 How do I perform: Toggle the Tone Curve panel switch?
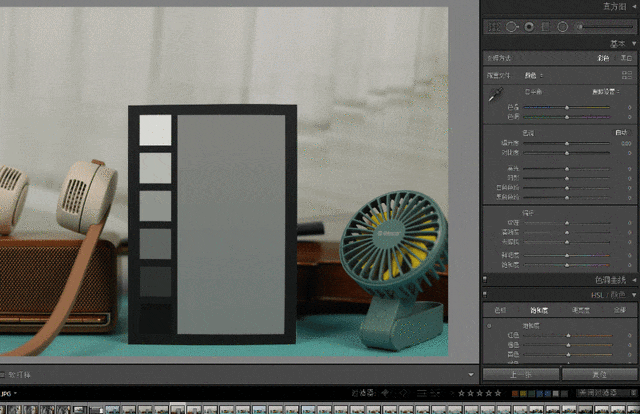click(484, 278)
